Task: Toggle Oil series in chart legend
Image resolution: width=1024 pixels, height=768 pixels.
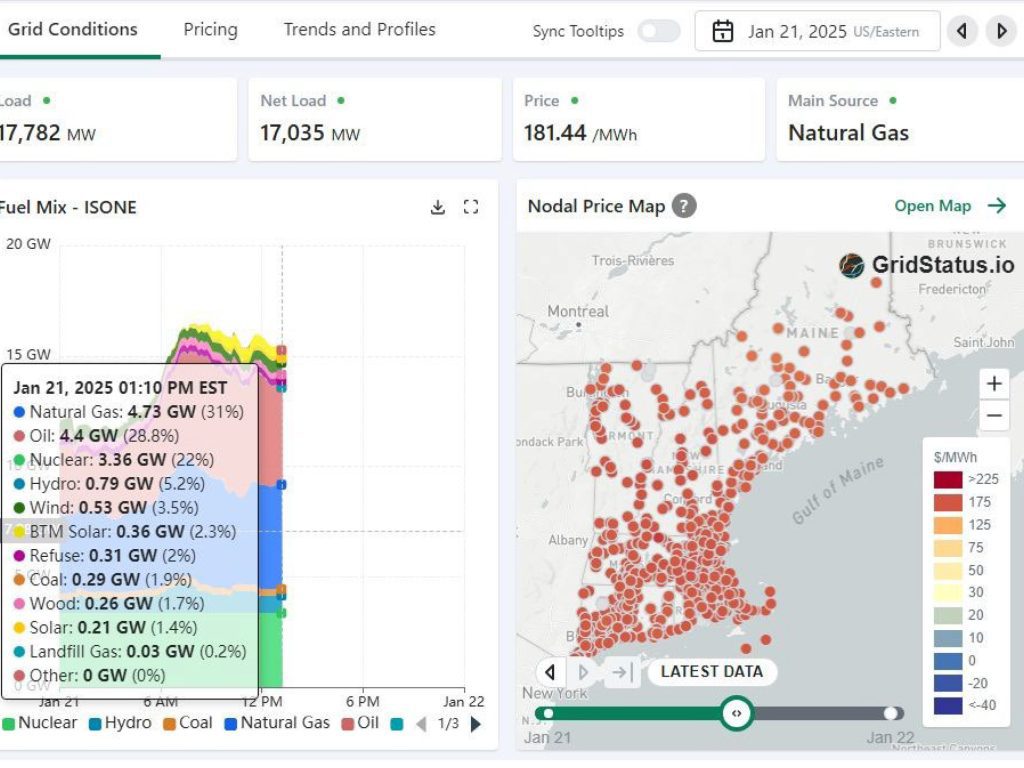Action: point(360,723)
